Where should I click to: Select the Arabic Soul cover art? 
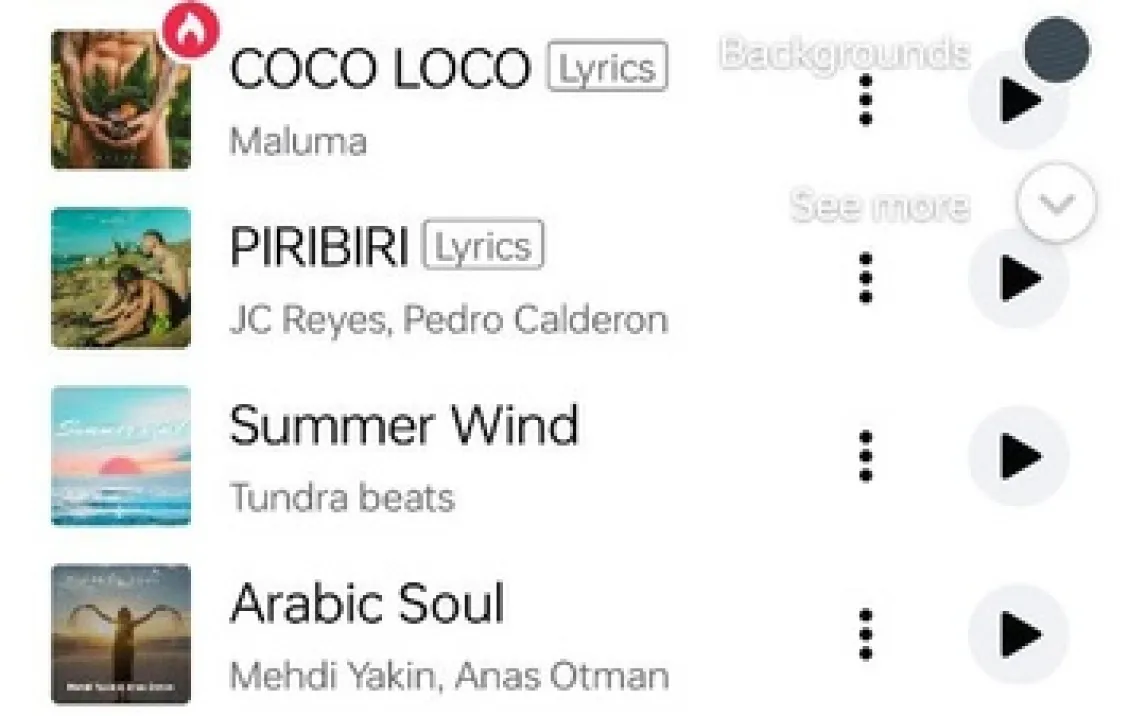click(x=121, y=634)
